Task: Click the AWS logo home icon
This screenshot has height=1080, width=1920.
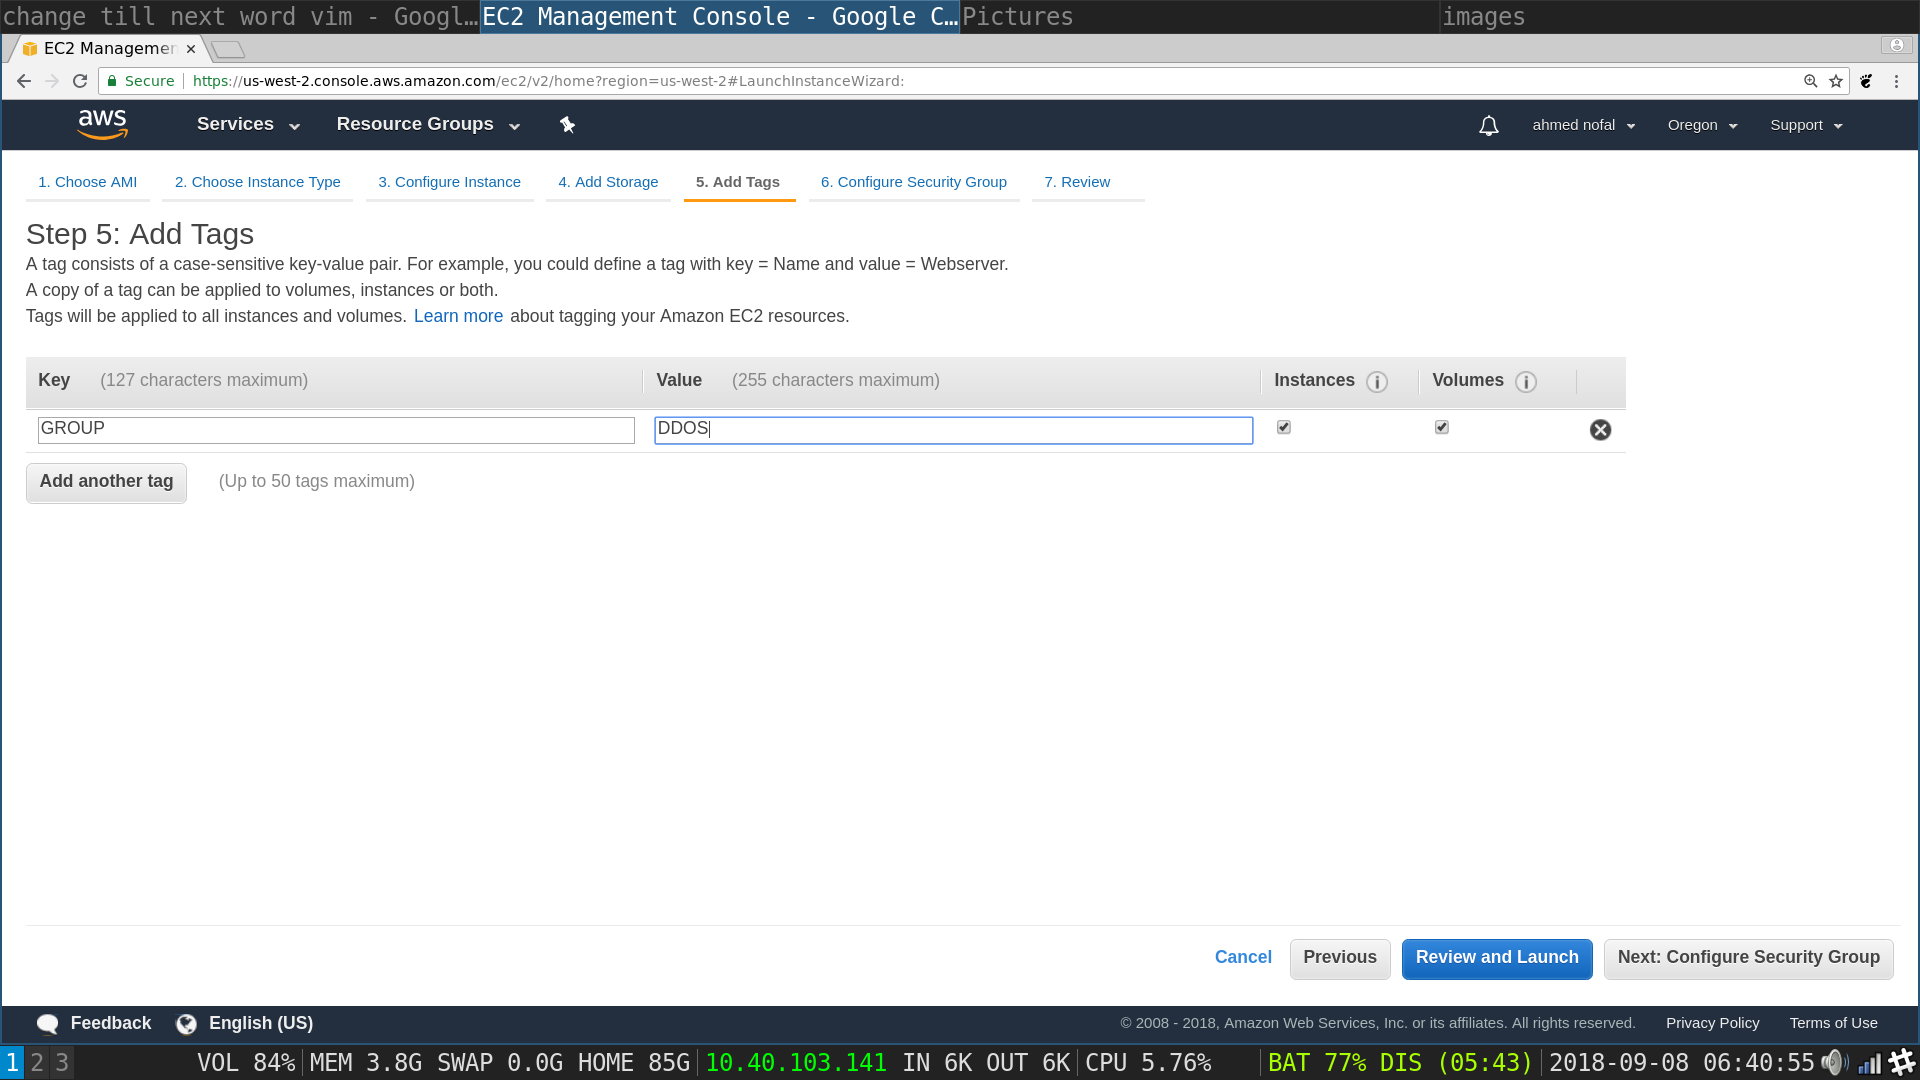Action: [x=102, y=125]
